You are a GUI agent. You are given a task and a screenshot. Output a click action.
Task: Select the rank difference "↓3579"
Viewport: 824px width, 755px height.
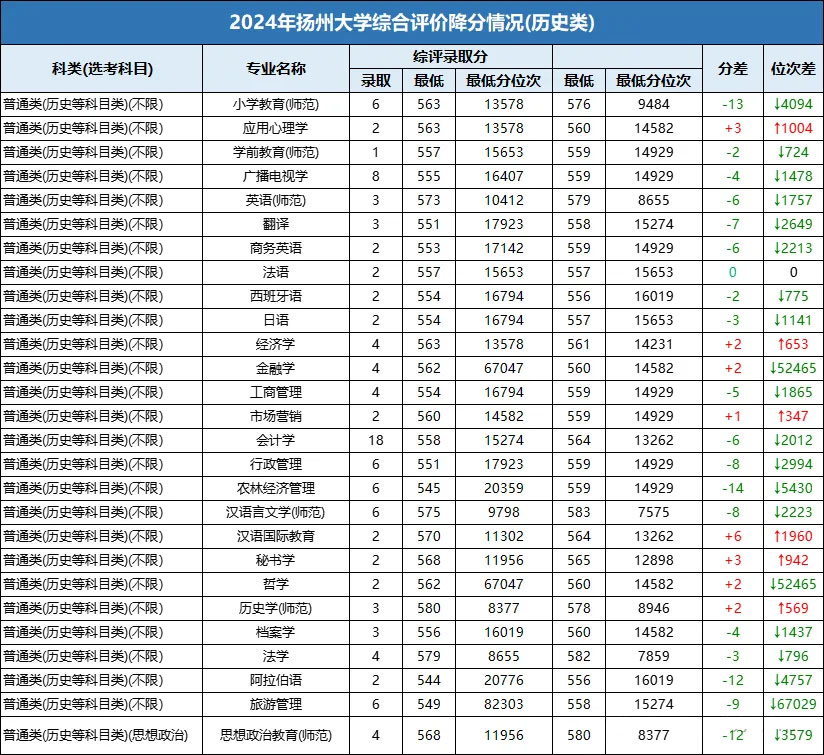click(x=793, y=735)
